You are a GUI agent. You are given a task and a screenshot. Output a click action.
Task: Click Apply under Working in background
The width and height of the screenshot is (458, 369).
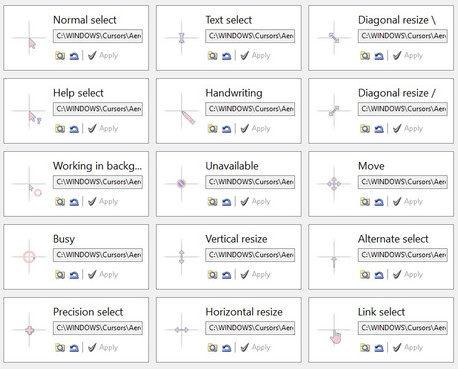(103, 201)
